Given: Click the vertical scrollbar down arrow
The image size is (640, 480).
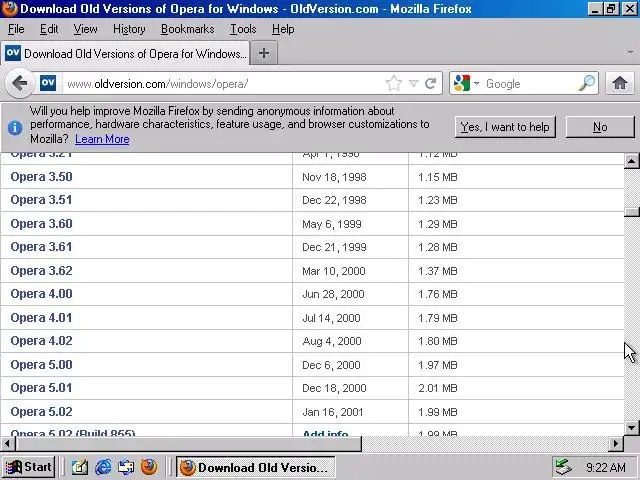Looking at the screenshot, I should point(631,428).
